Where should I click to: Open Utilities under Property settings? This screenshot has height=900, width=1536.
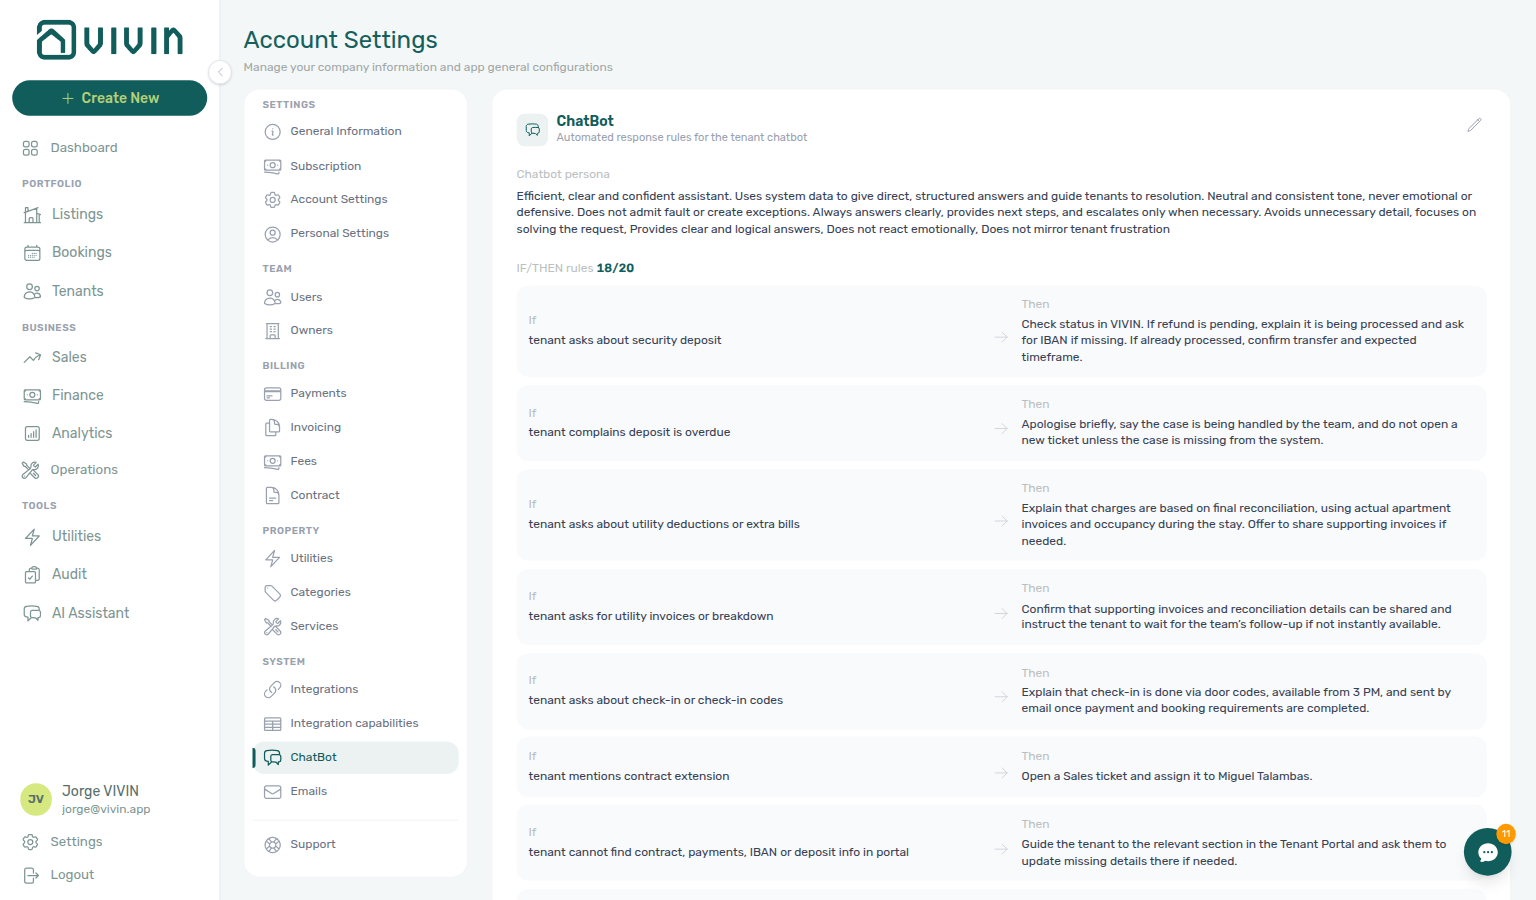(355, 558)
